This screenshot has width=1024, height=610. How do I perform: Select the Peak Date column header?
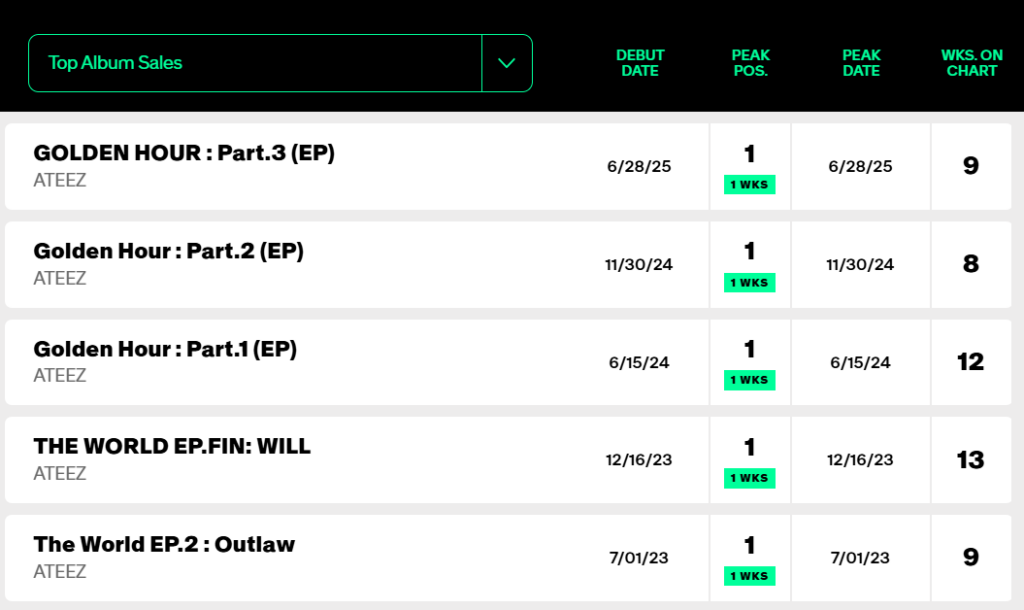(x=861, y=63)
